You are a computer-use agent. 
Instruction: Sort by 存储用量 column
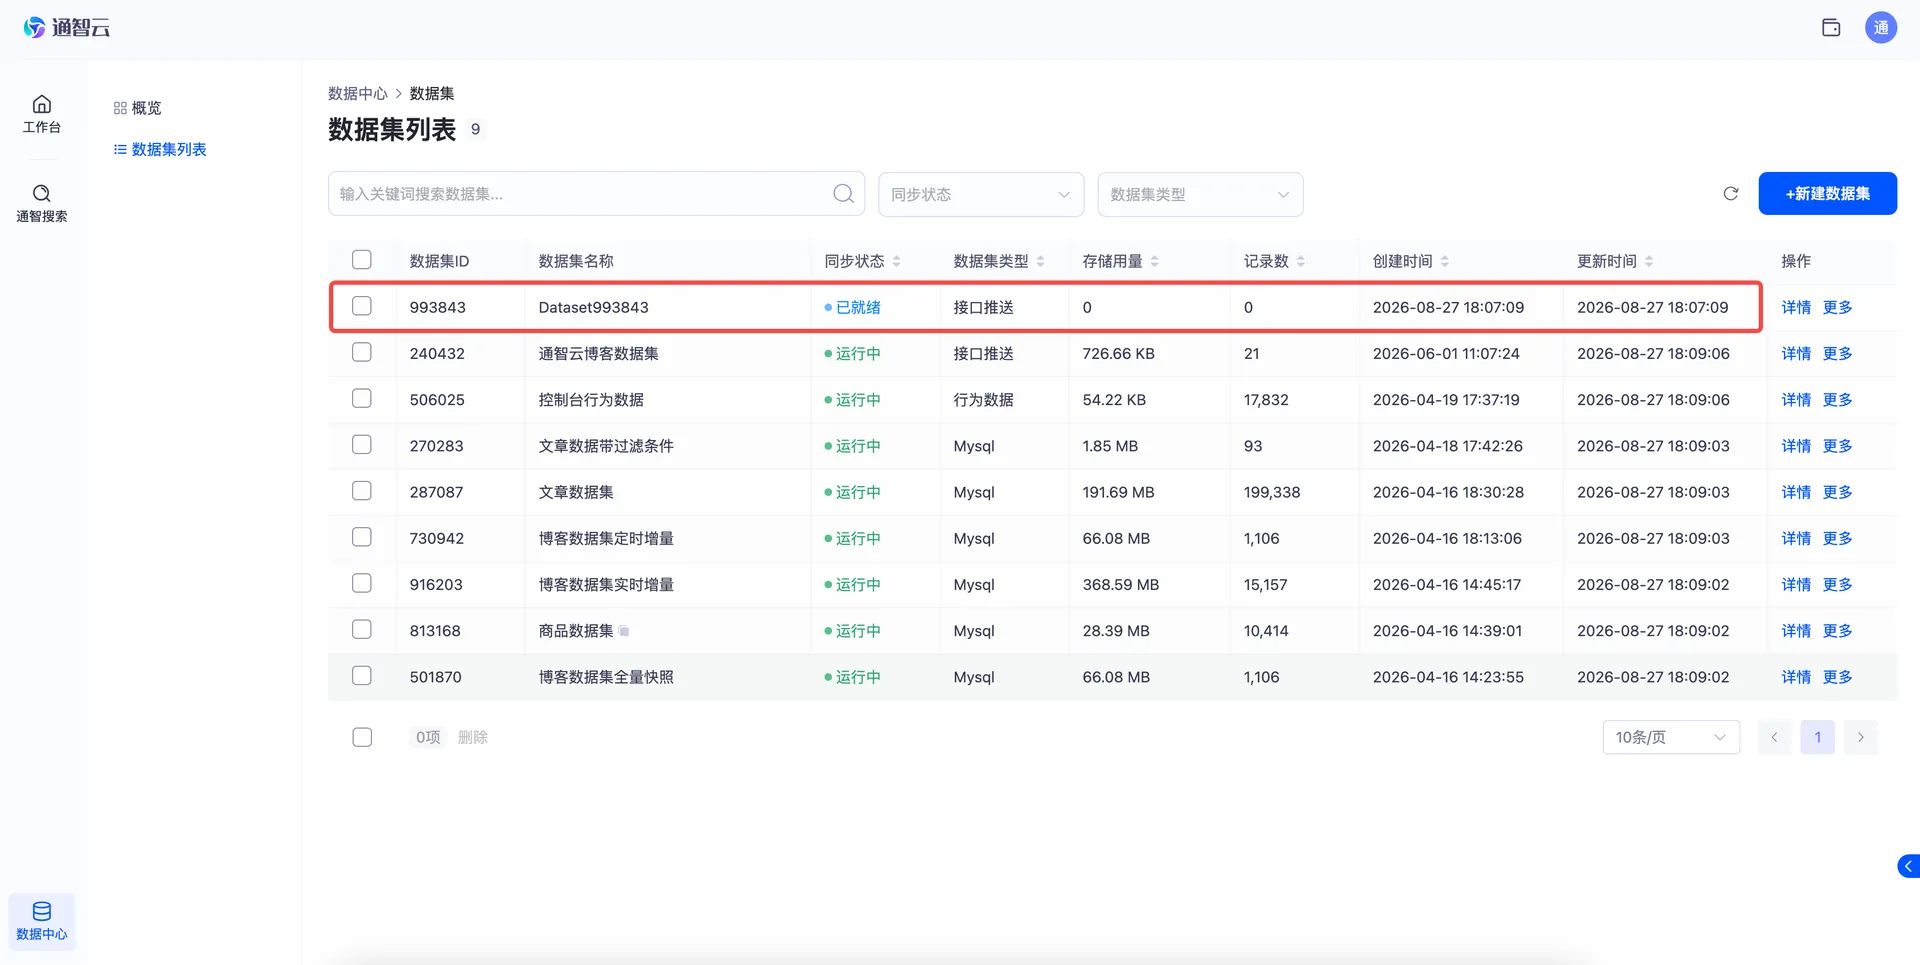[x=1154, y=261]
